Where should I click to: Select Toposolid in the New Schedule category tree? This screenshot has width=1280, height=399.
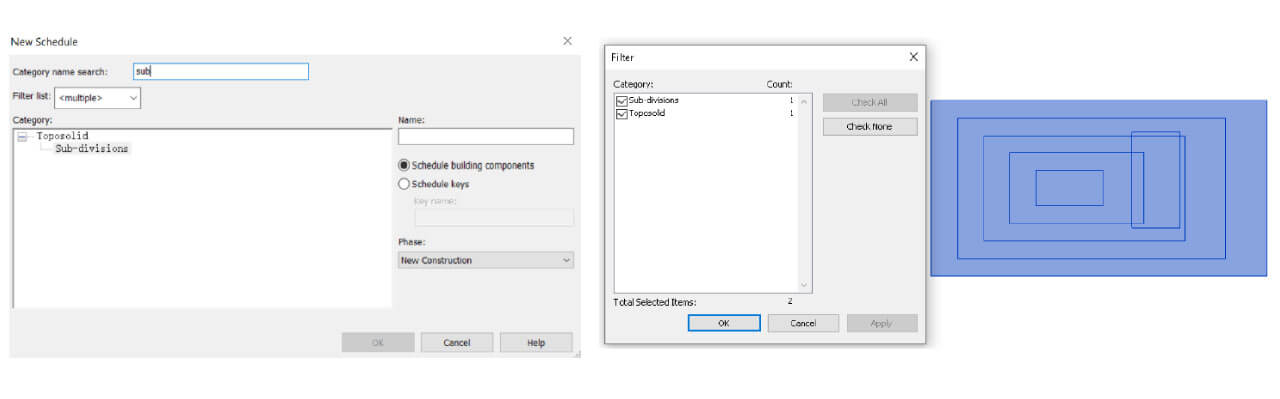[x=62, y=135]
